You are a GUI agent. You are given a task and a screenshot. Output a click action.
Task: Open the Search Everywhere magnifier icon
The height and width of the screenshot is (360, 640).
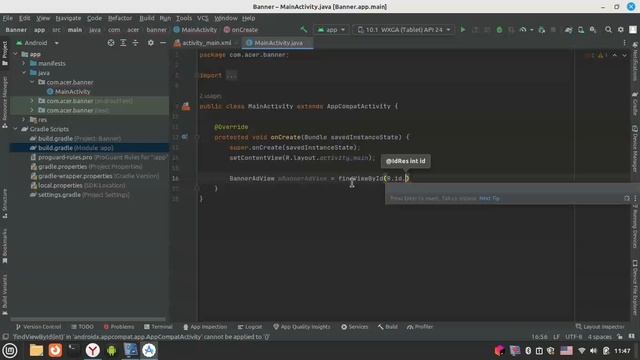click(x=608, y=29)
